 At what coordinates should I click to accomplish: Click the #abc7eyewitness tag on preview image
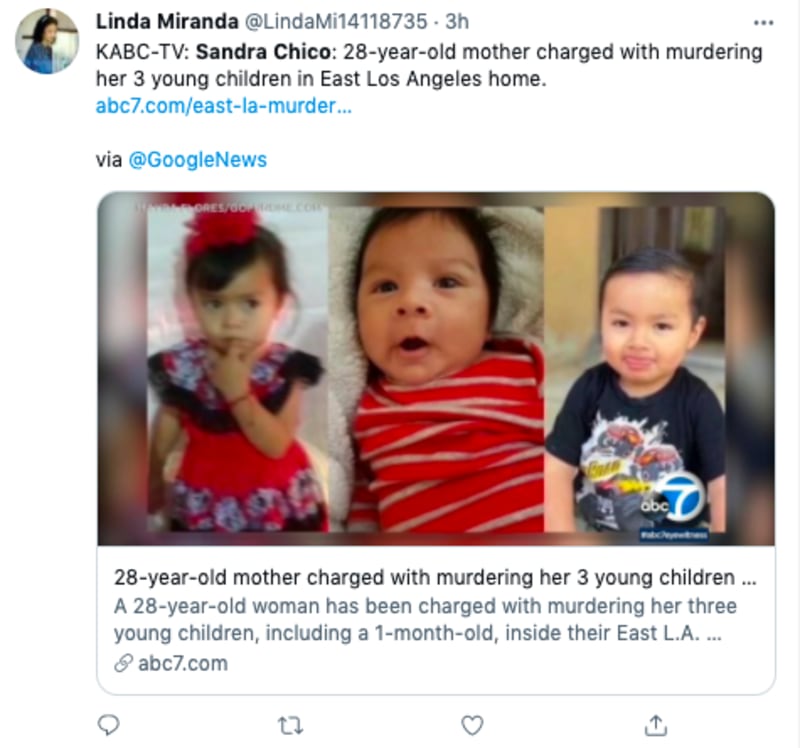[x=673, y=535]
